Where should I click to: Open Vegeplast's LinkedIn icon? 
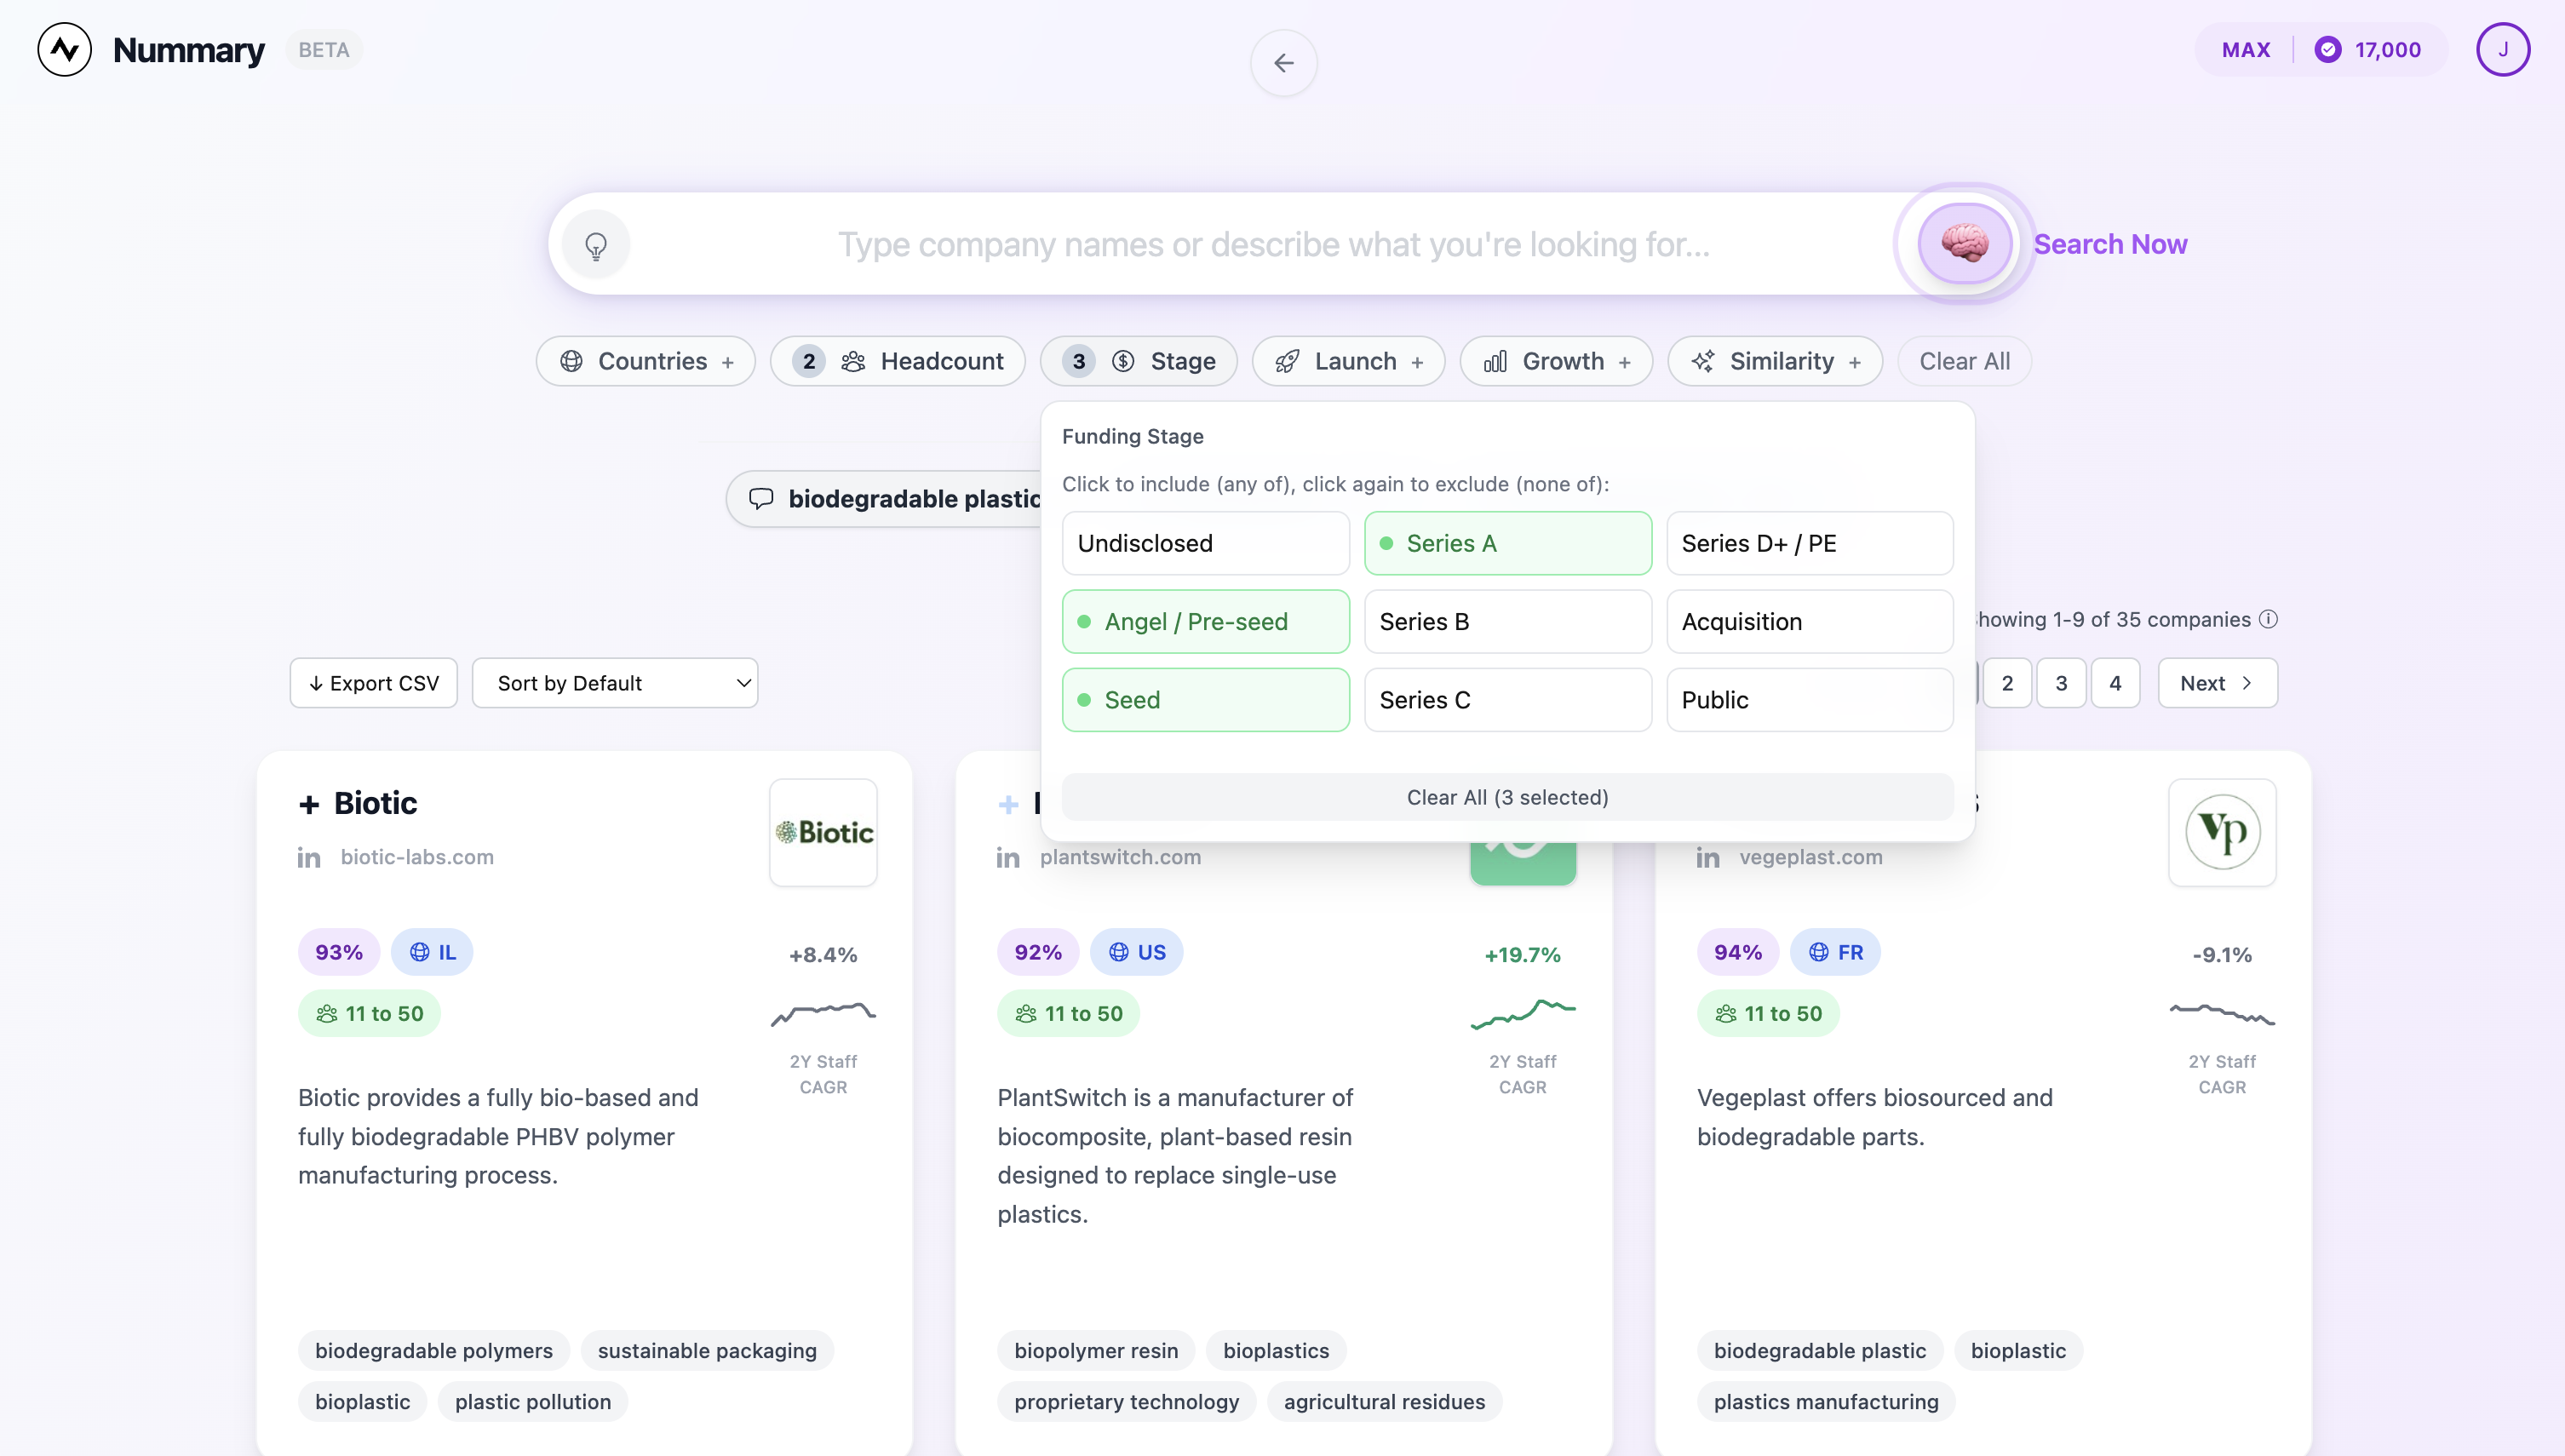coord(1708,858)
